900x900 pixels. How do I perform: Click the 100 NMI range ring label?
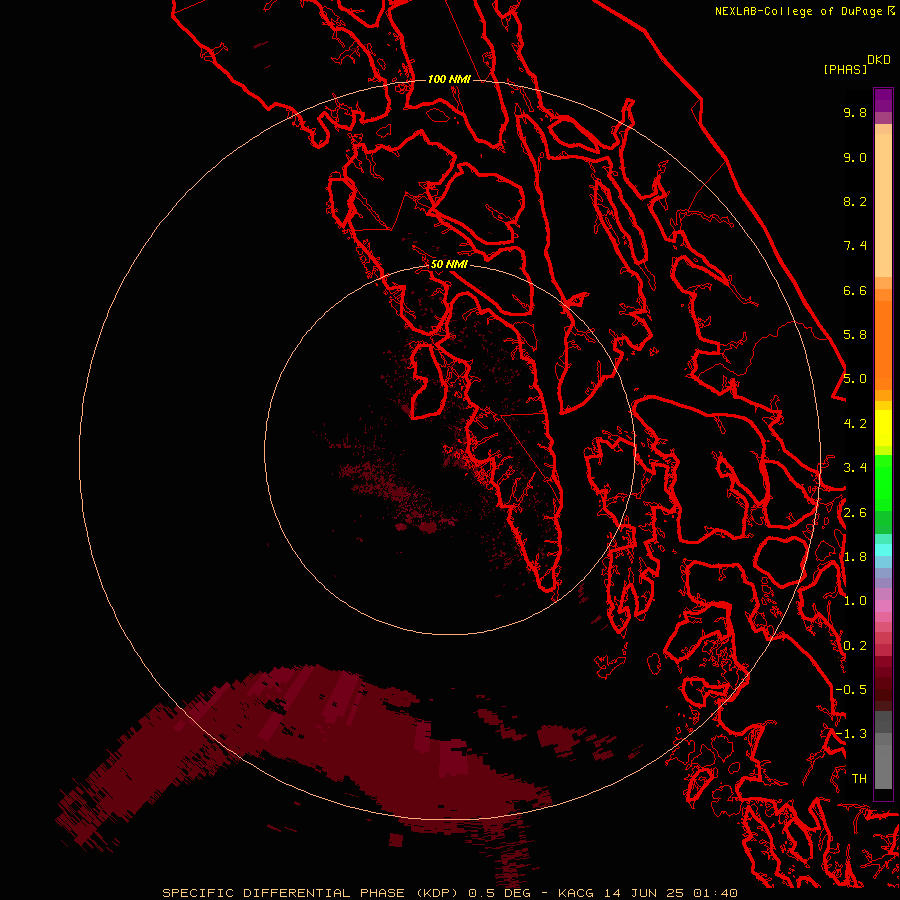click(x=449, y=79)
